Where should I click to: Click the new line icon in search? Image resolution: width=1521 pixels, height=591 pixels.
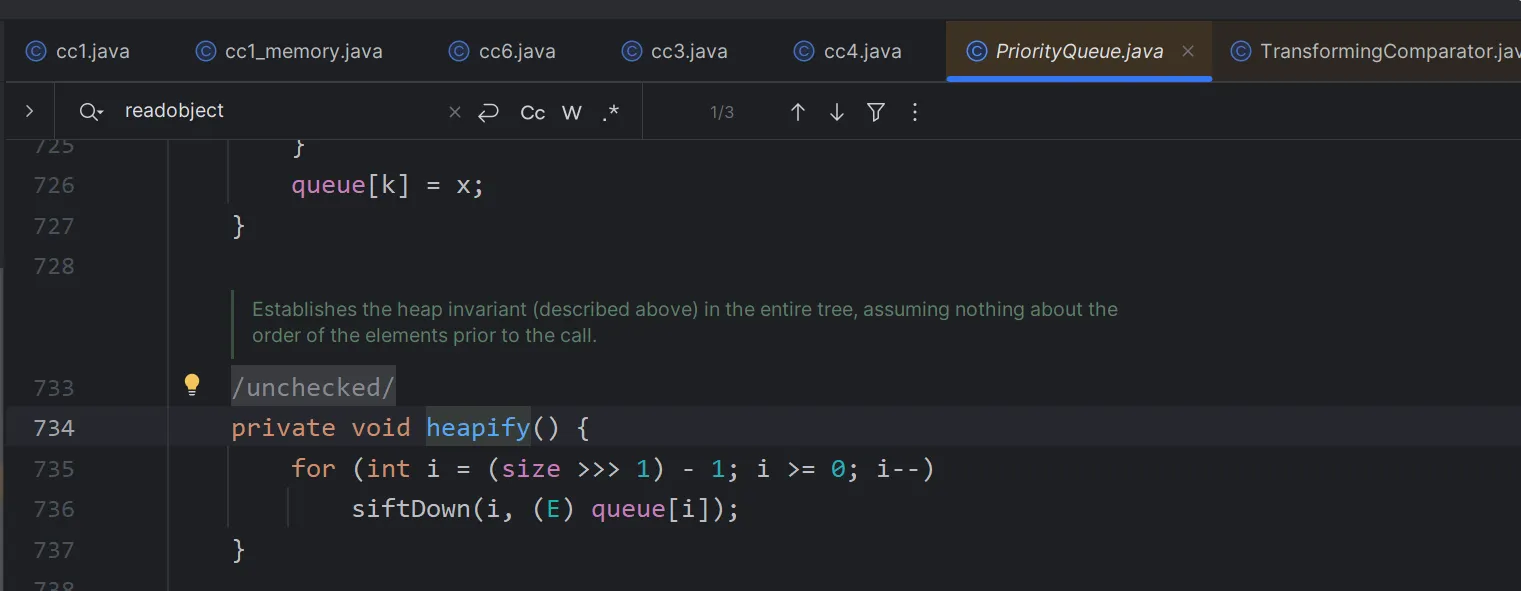point(488,112)
